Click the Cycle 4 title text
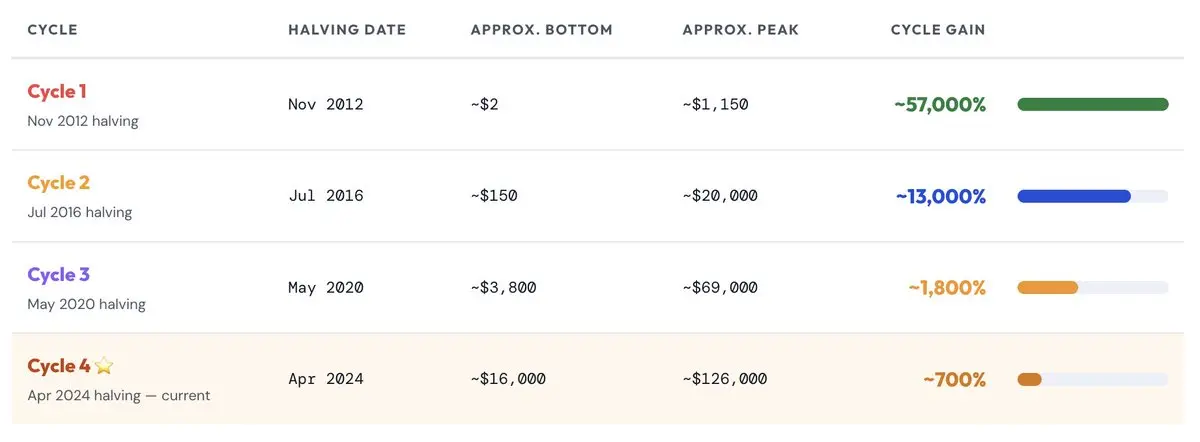 pyautogui.click(x=59, y=366)
